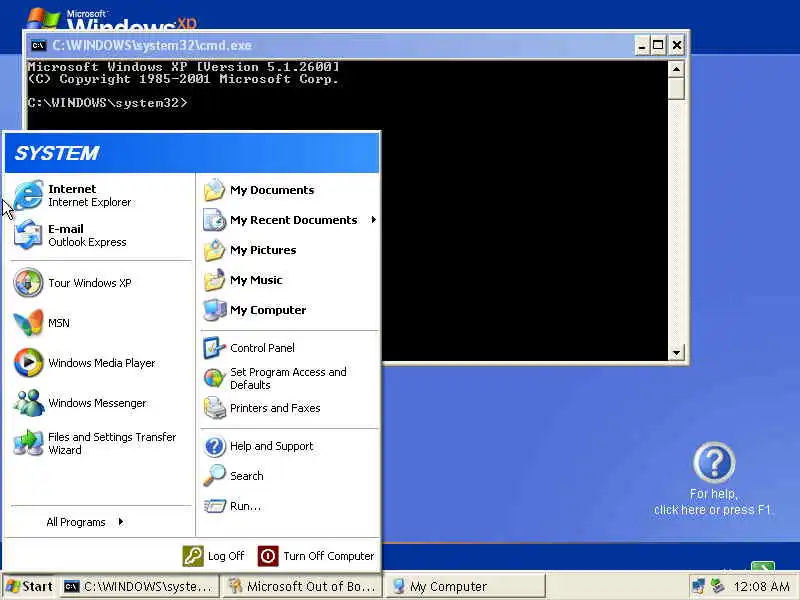Open the Printers and Faxes icon

tap(214, 408)
